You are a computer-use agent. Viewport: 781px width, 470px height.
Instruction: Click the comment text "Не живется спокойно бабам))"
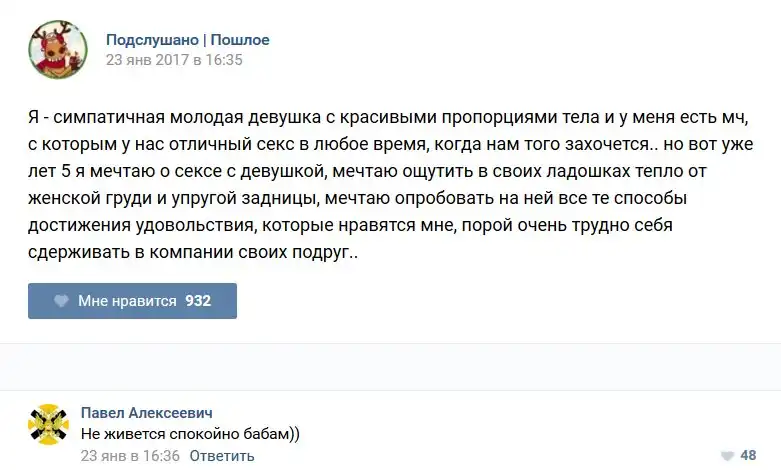189,434
